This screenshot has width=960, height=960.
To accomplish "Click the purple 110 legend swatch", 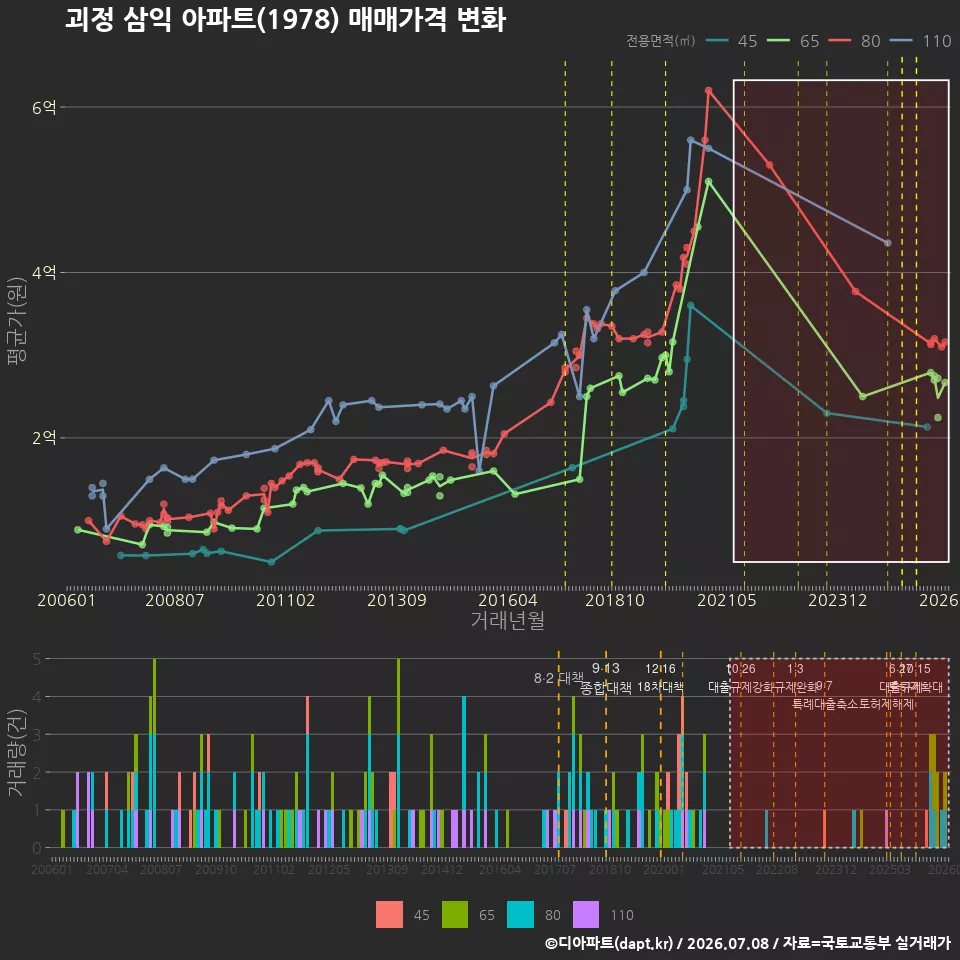I will pos(586,915).
